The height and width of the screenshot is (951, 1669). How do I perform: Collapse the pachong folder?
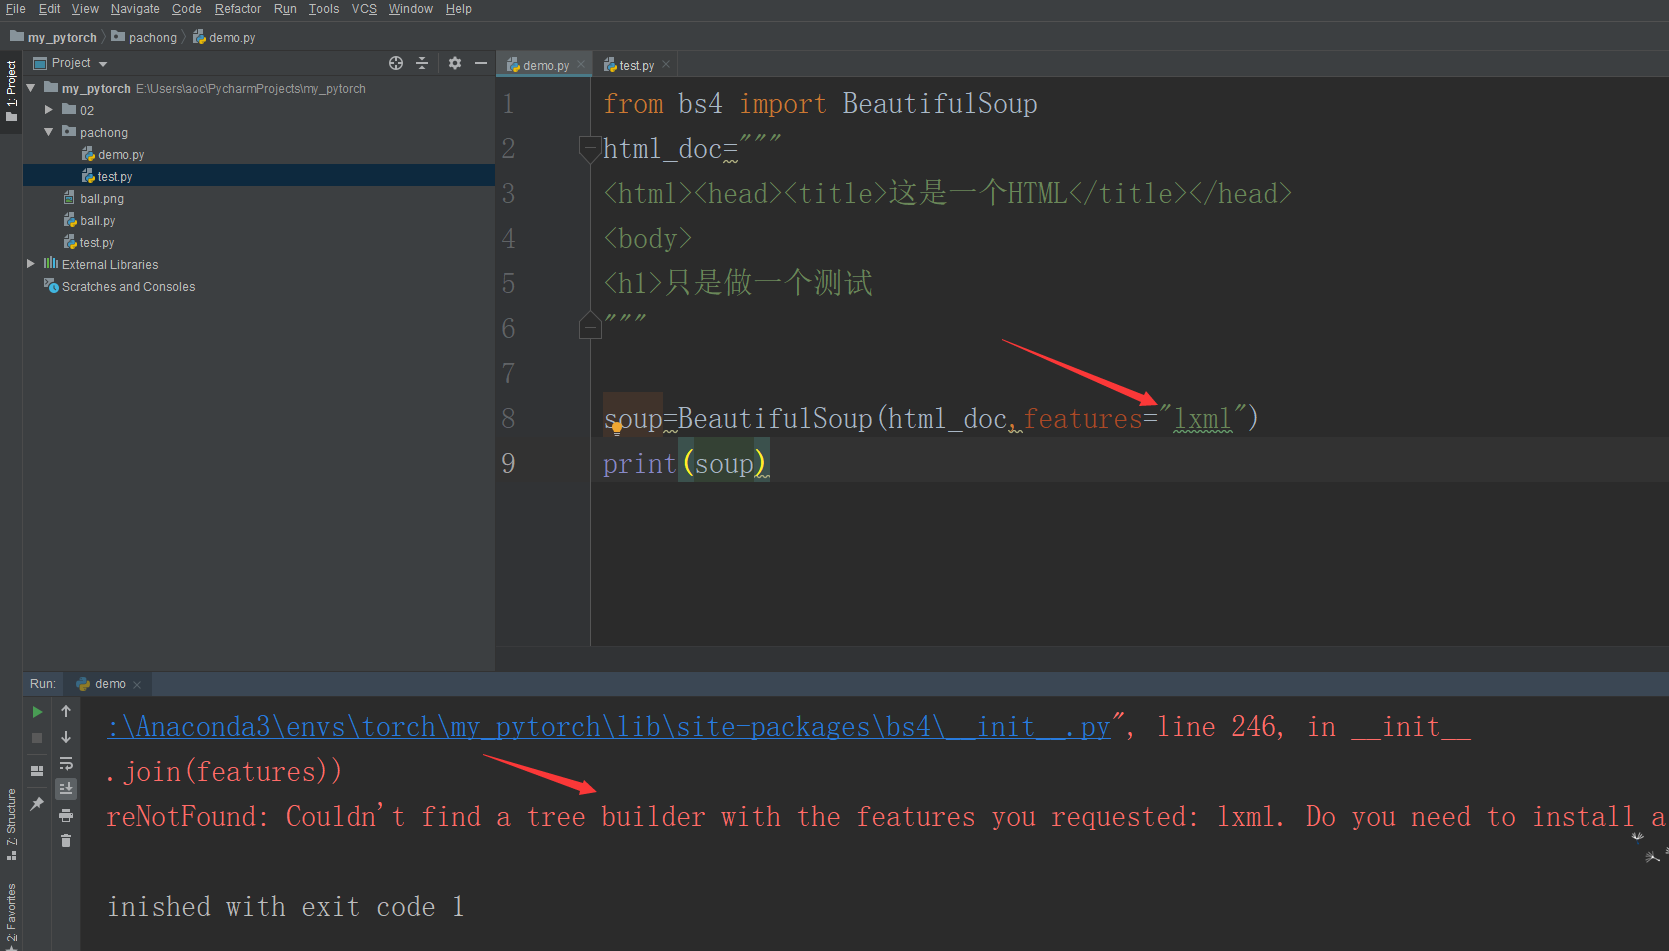48,132
